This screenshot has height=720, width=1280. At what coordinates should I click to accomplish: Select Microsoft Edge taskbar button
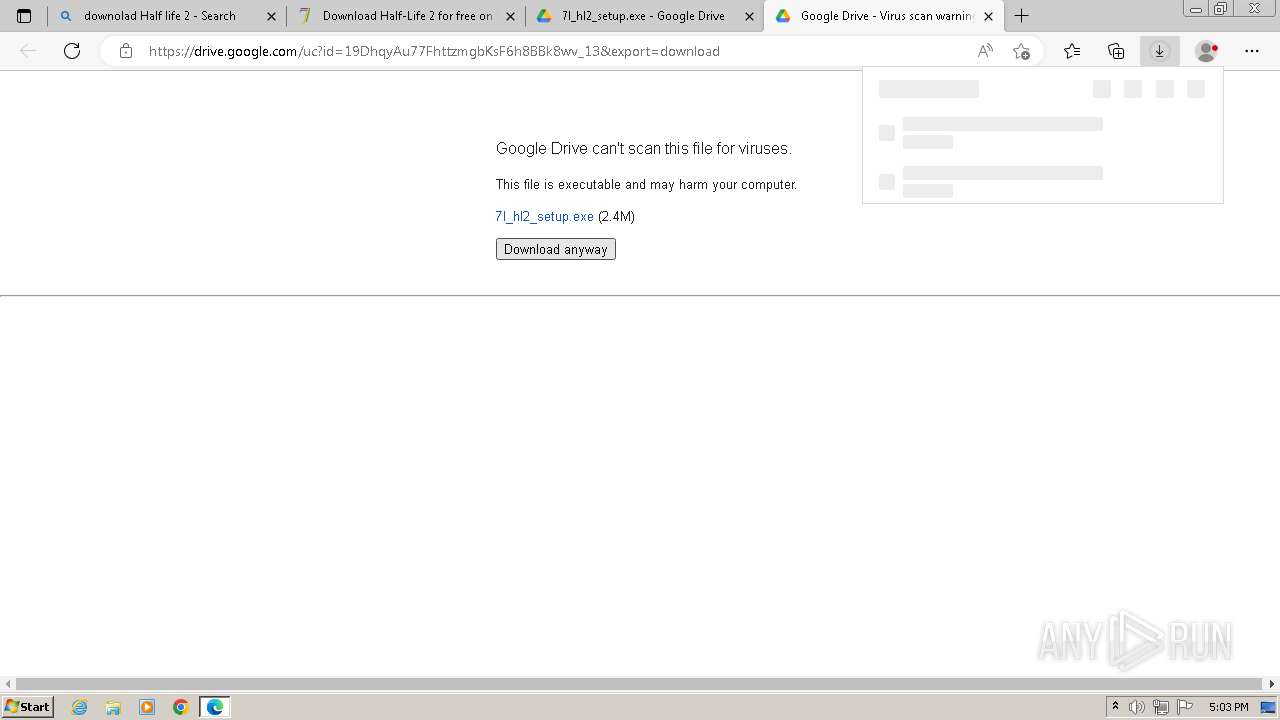215,707
